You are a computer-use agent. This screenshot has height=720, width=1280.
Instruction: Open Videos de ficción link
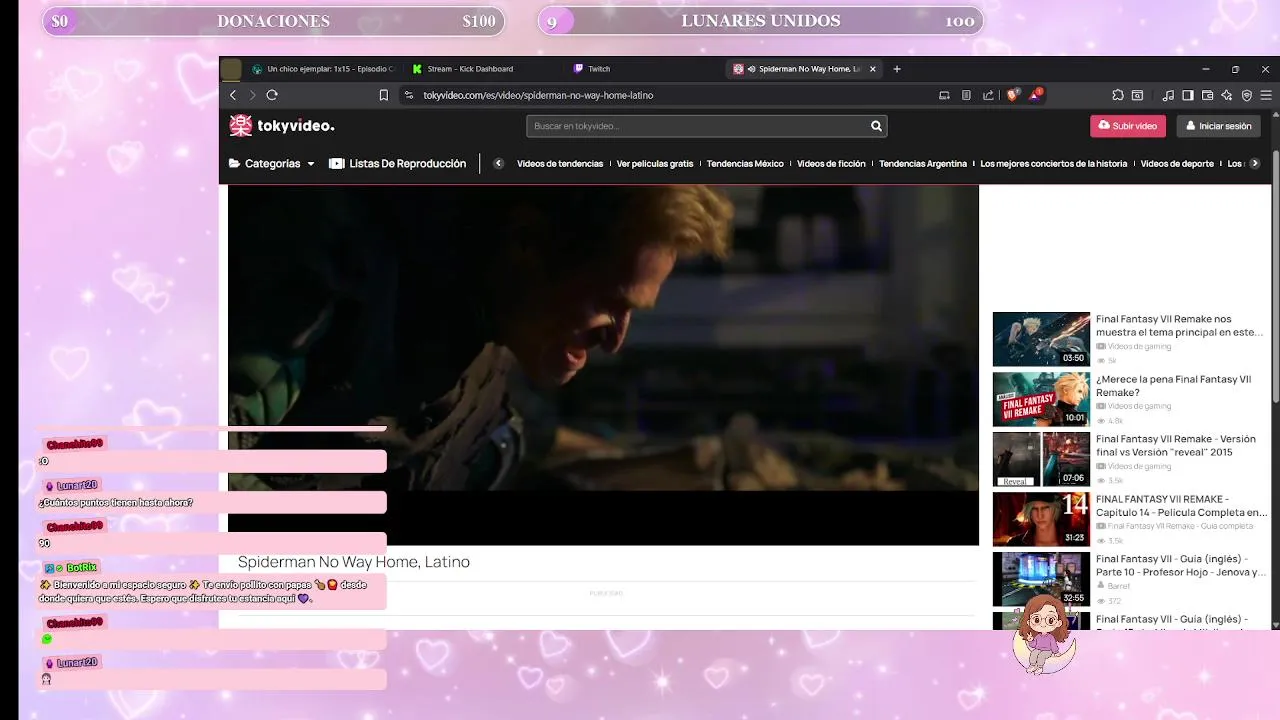point(831,163)
